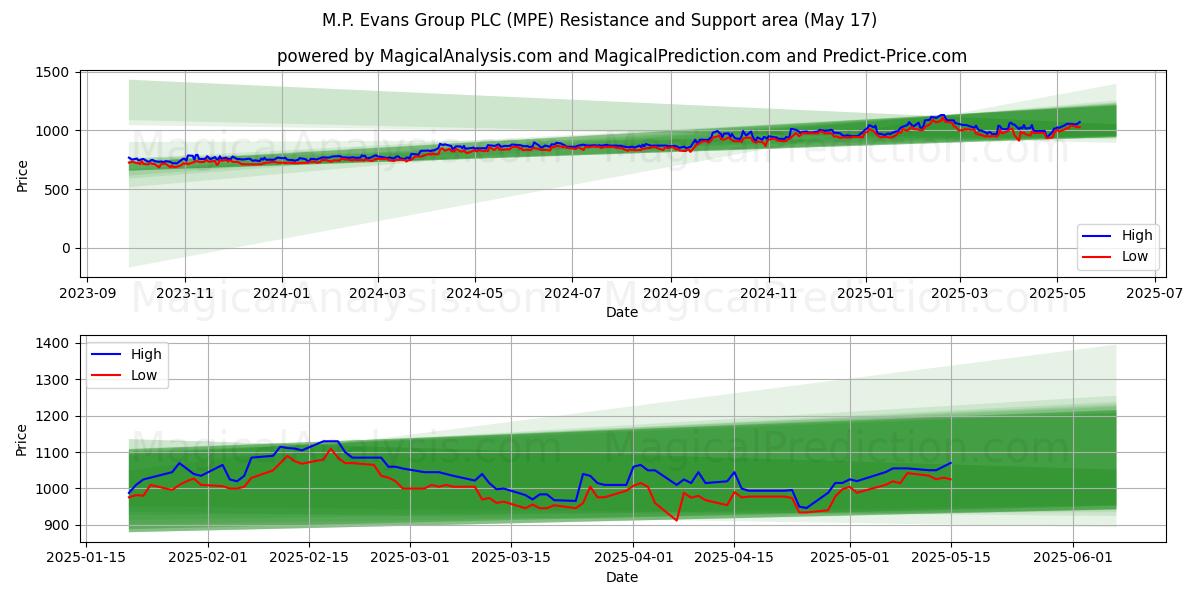Click the lower chart 'Price' axis label
The height and width of the screenshot is (600, 1200).
pyautogui.click(x=23, y=439)
